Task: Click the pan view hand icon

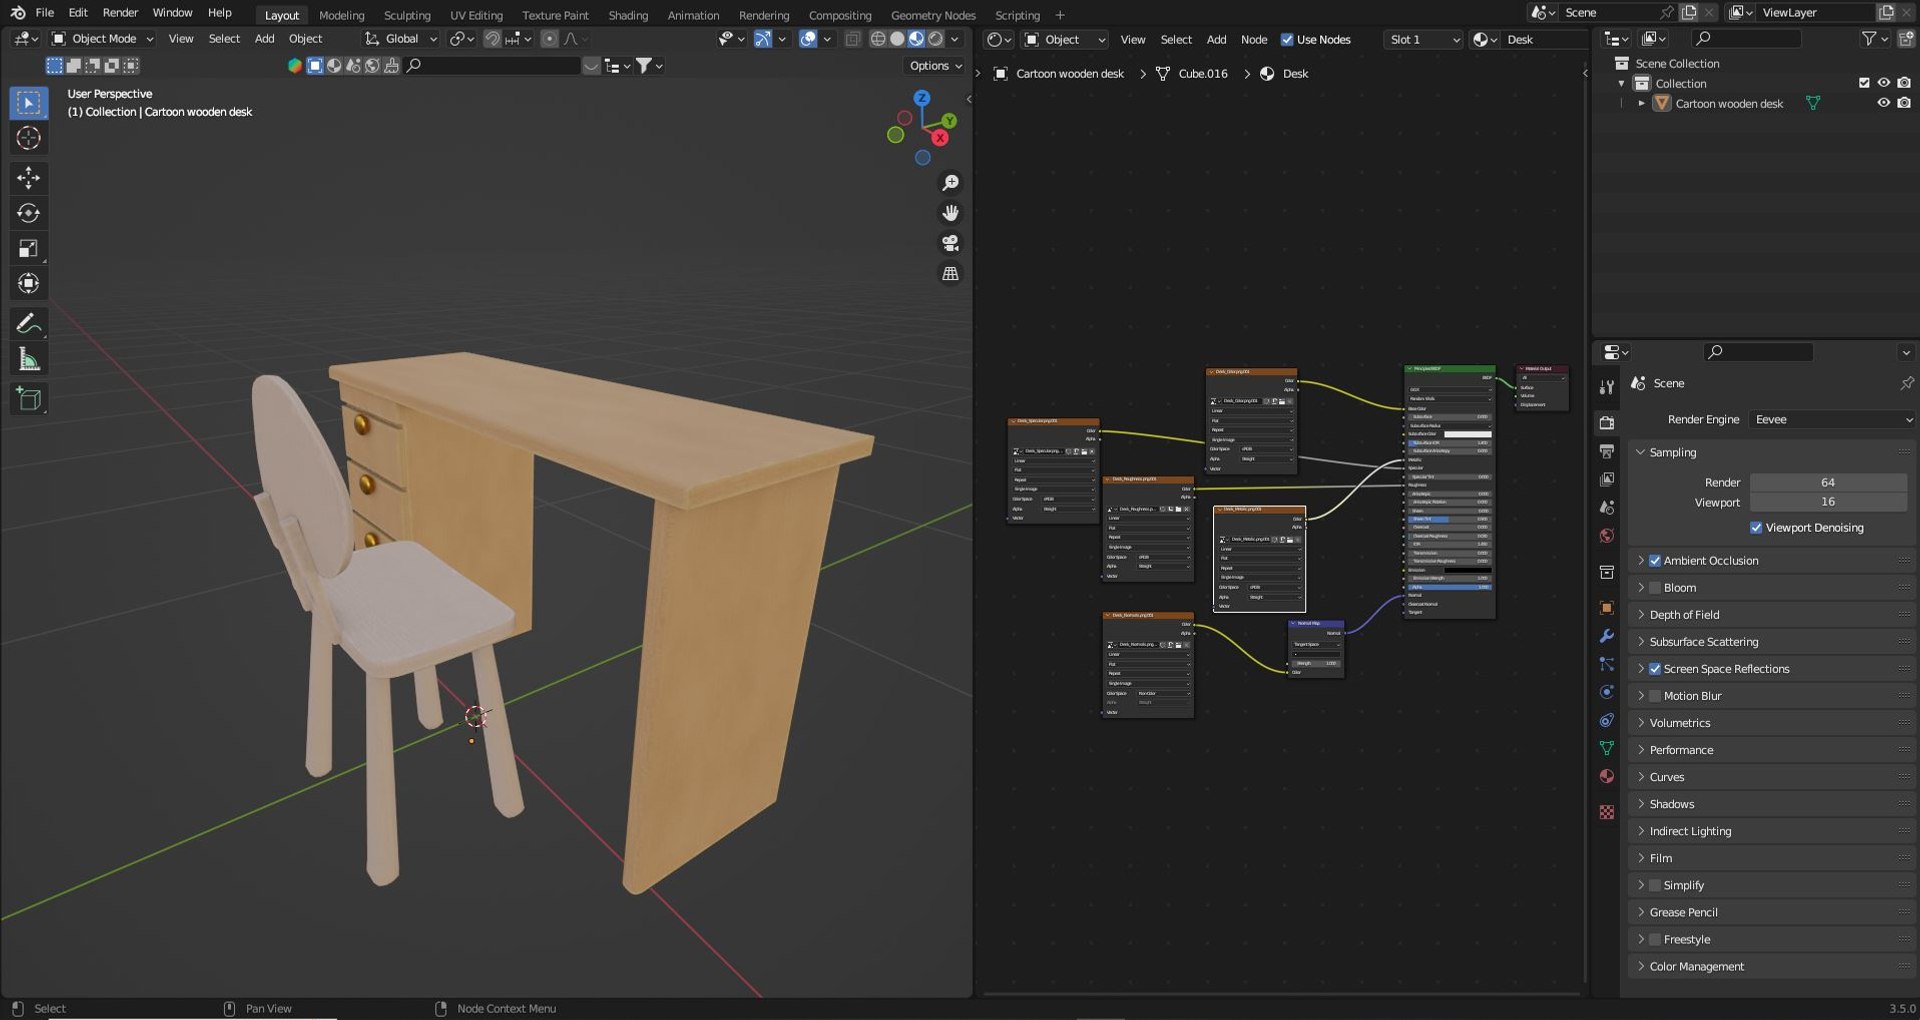Action: click(950, 213)
